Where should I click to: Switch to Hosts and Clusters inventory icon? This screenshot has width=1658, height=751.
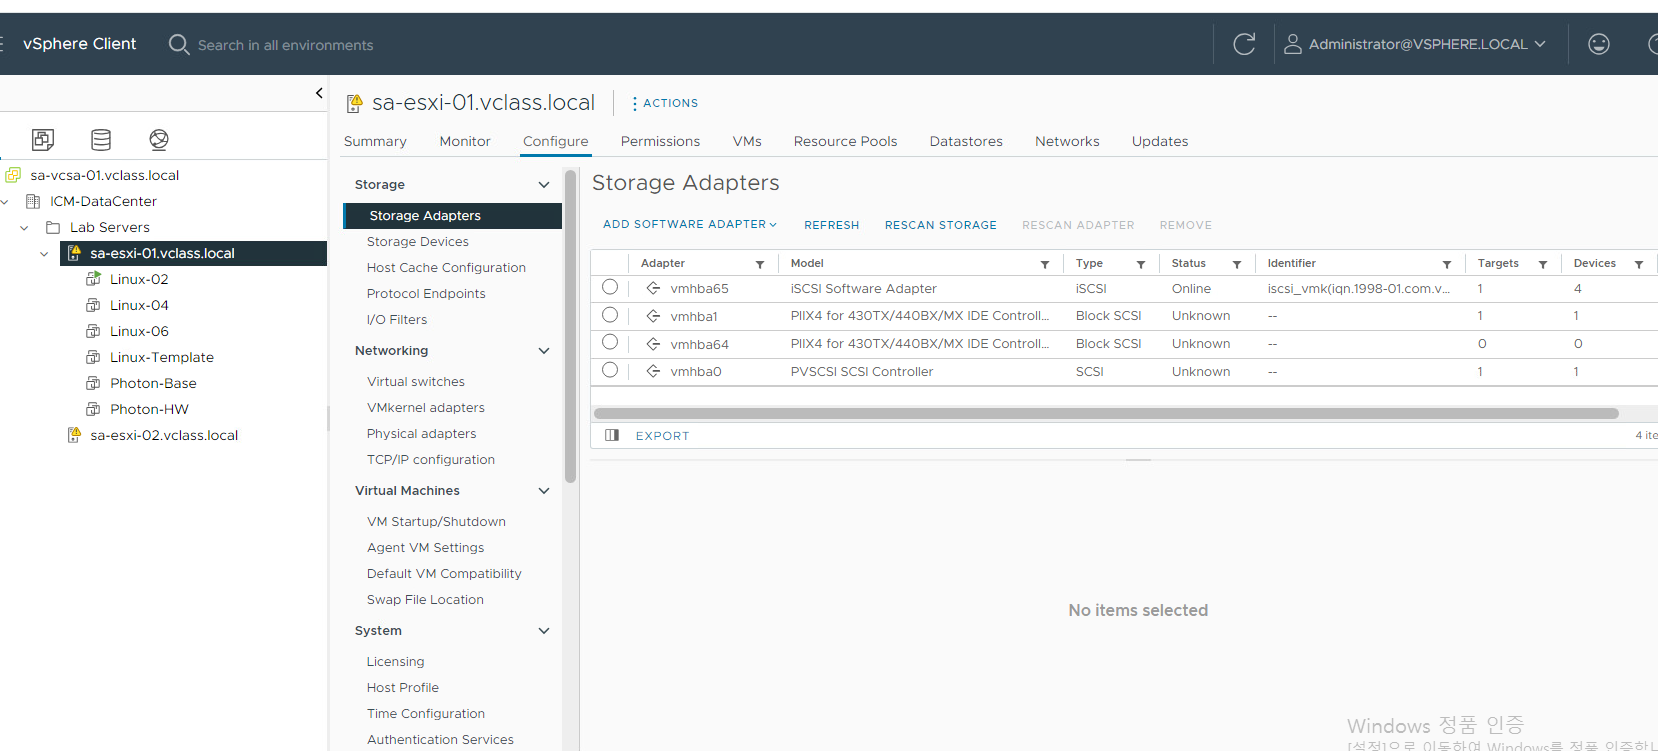(43, 139)
